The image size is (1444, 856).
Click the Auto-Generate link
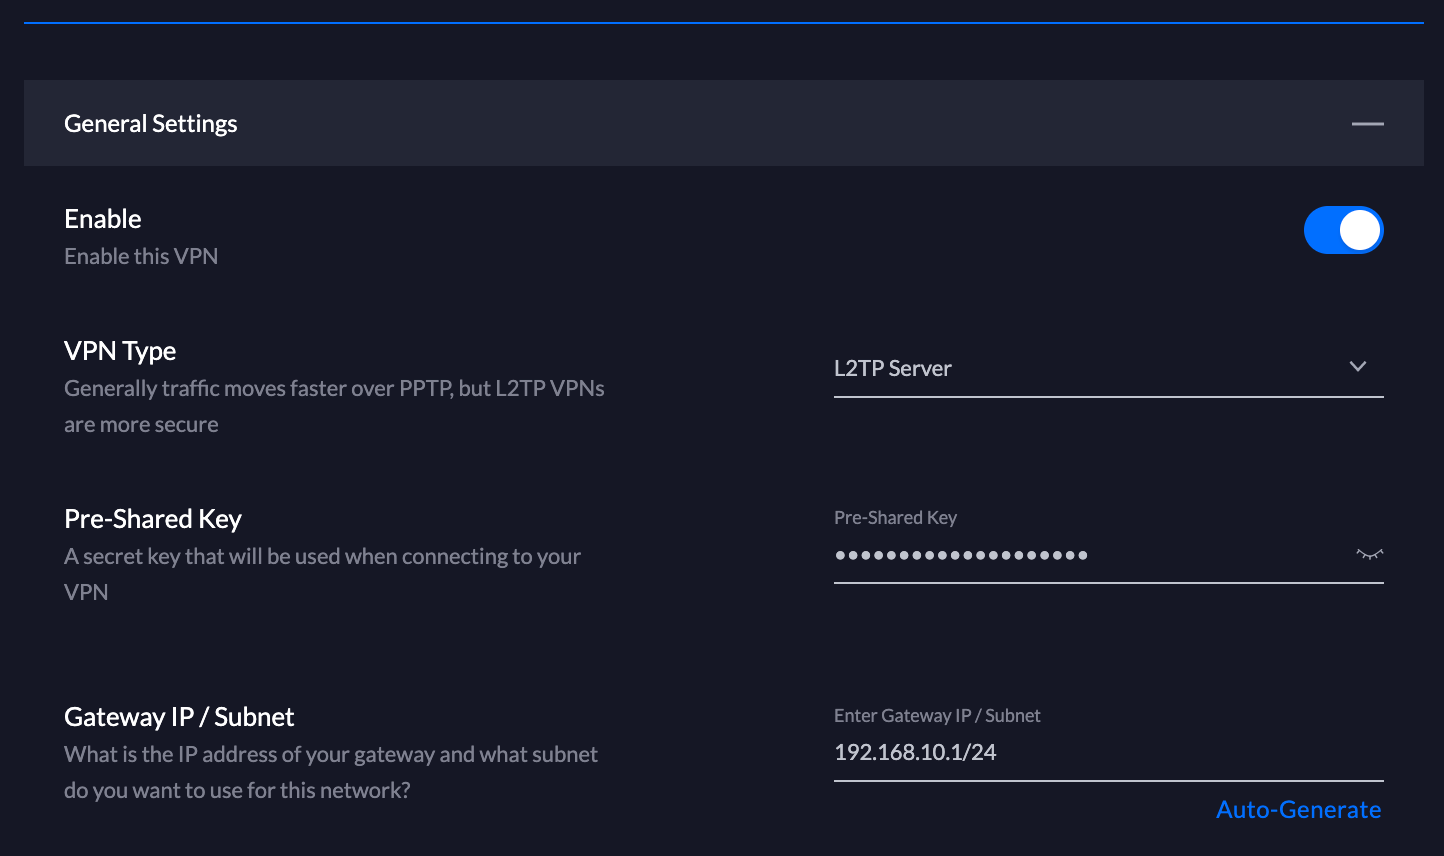click(x=1298, y=810)
